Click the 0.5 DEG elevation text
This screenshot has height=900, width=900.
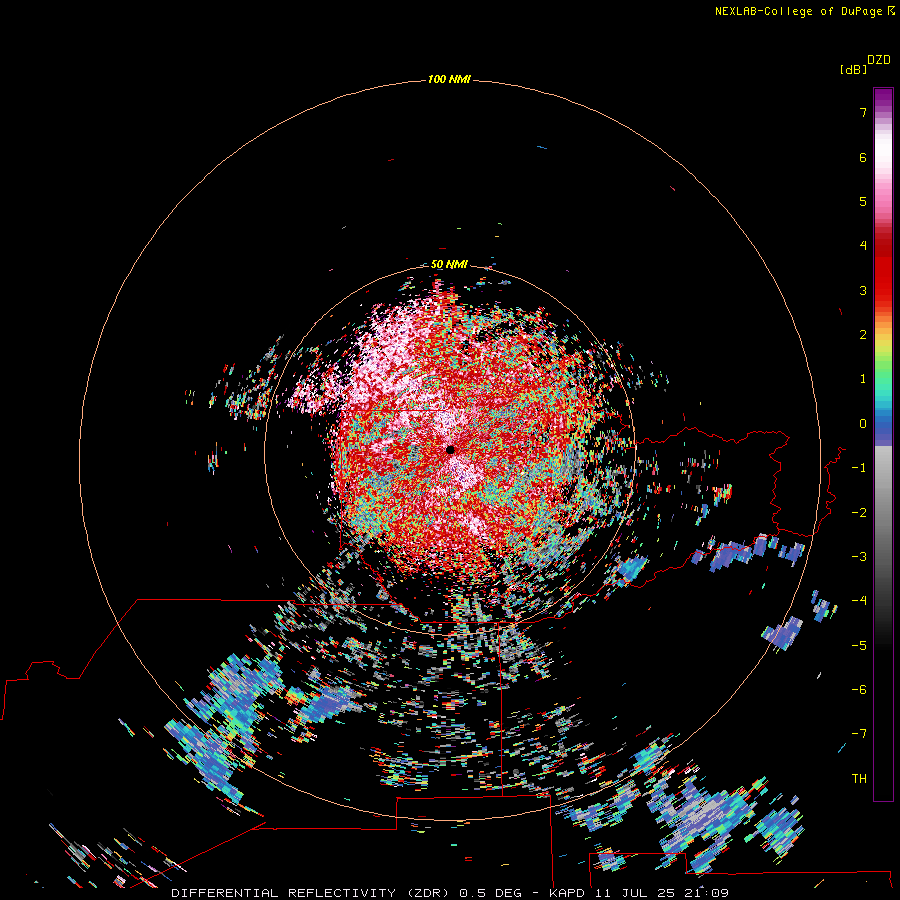(x=490, y=893)
